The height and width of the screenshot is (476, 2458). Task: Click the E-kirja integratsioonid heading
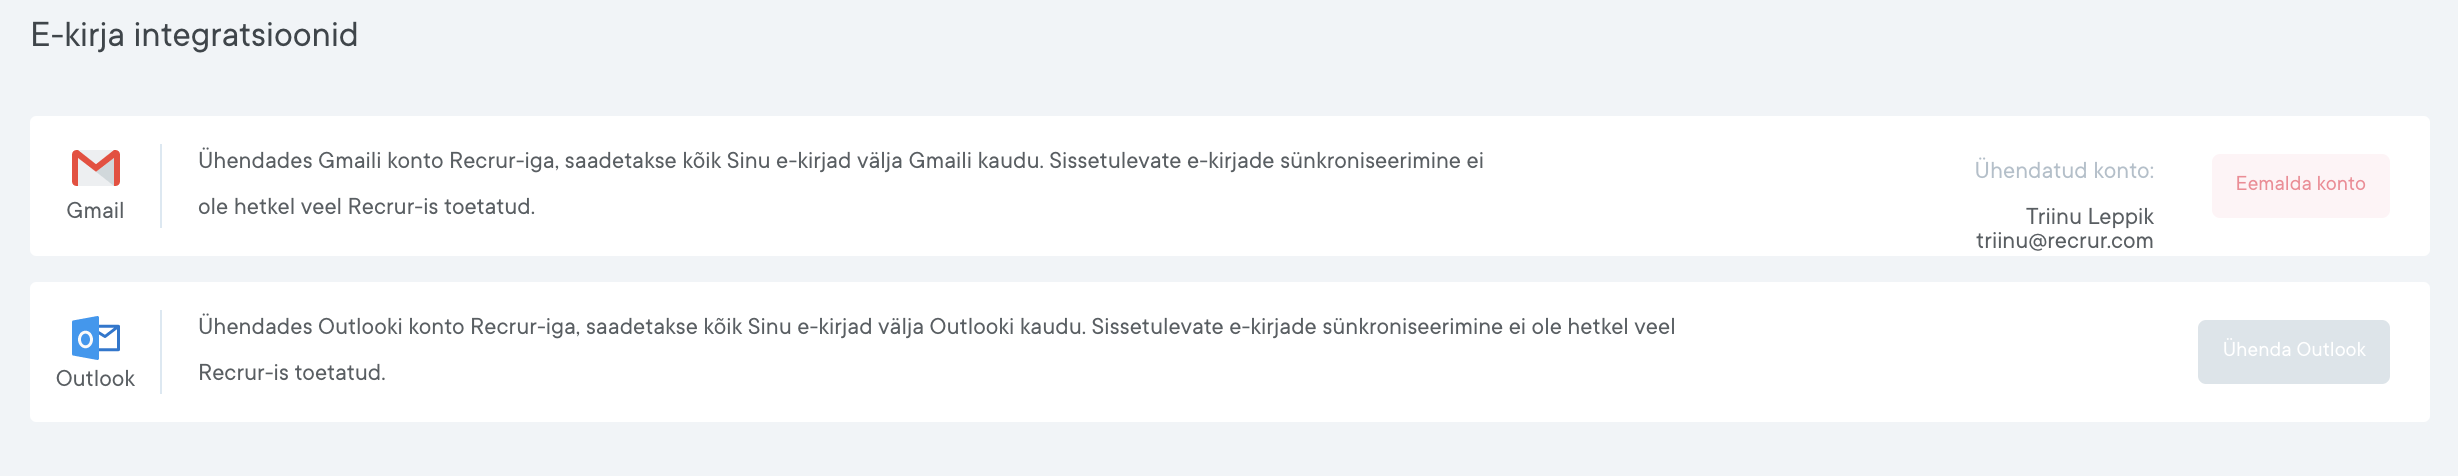194,35
